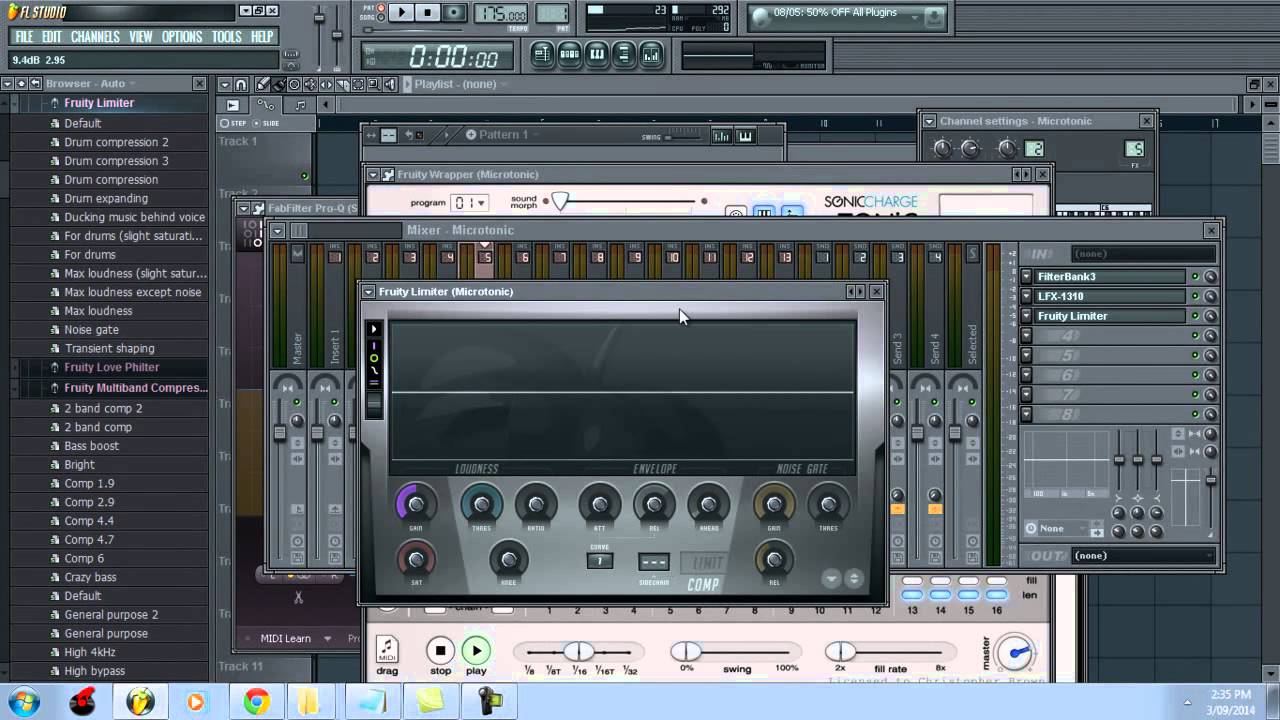Open Fruity Limiter slot dropdown arrow in mixer
This screenshot has height=720, width=1280.
click(x=1026, y=316)
